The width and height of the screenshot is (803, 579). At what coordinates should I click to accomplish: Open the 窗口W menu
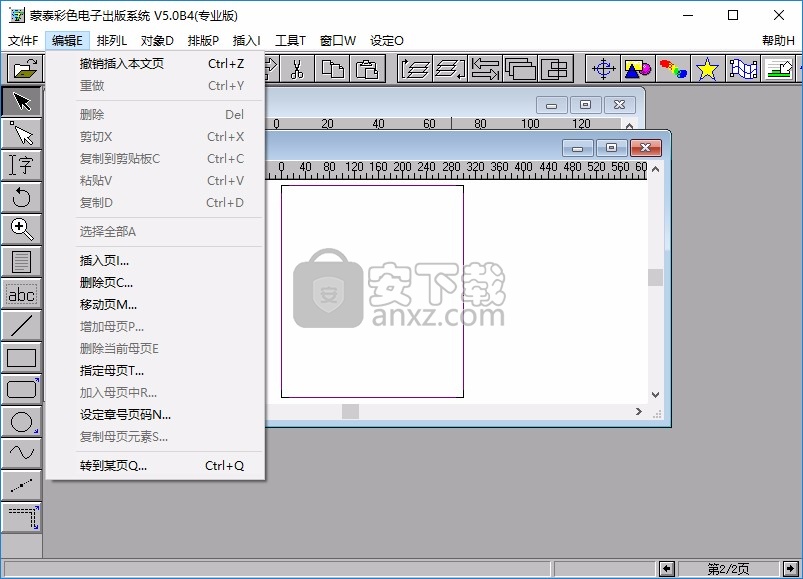[337, 40]
